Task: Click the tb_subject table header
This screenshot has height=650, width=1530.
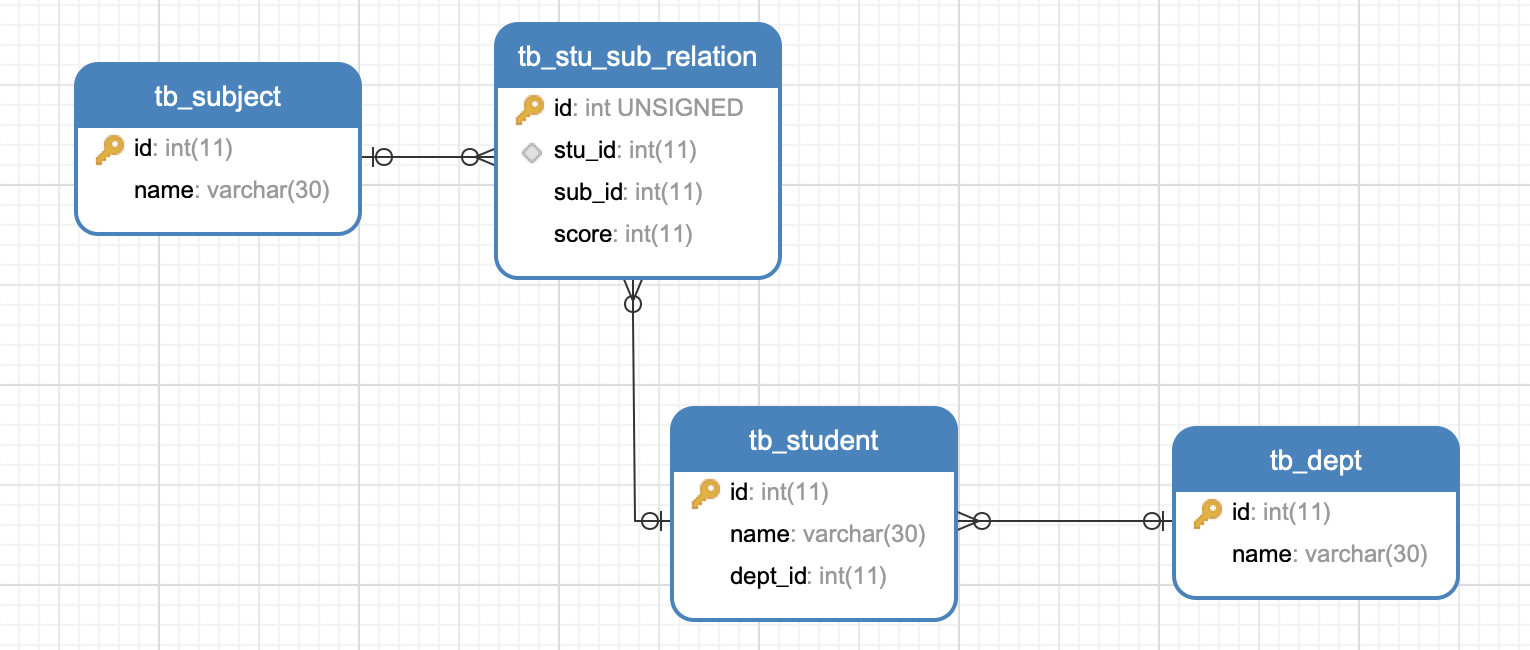Action: [218, 97]
